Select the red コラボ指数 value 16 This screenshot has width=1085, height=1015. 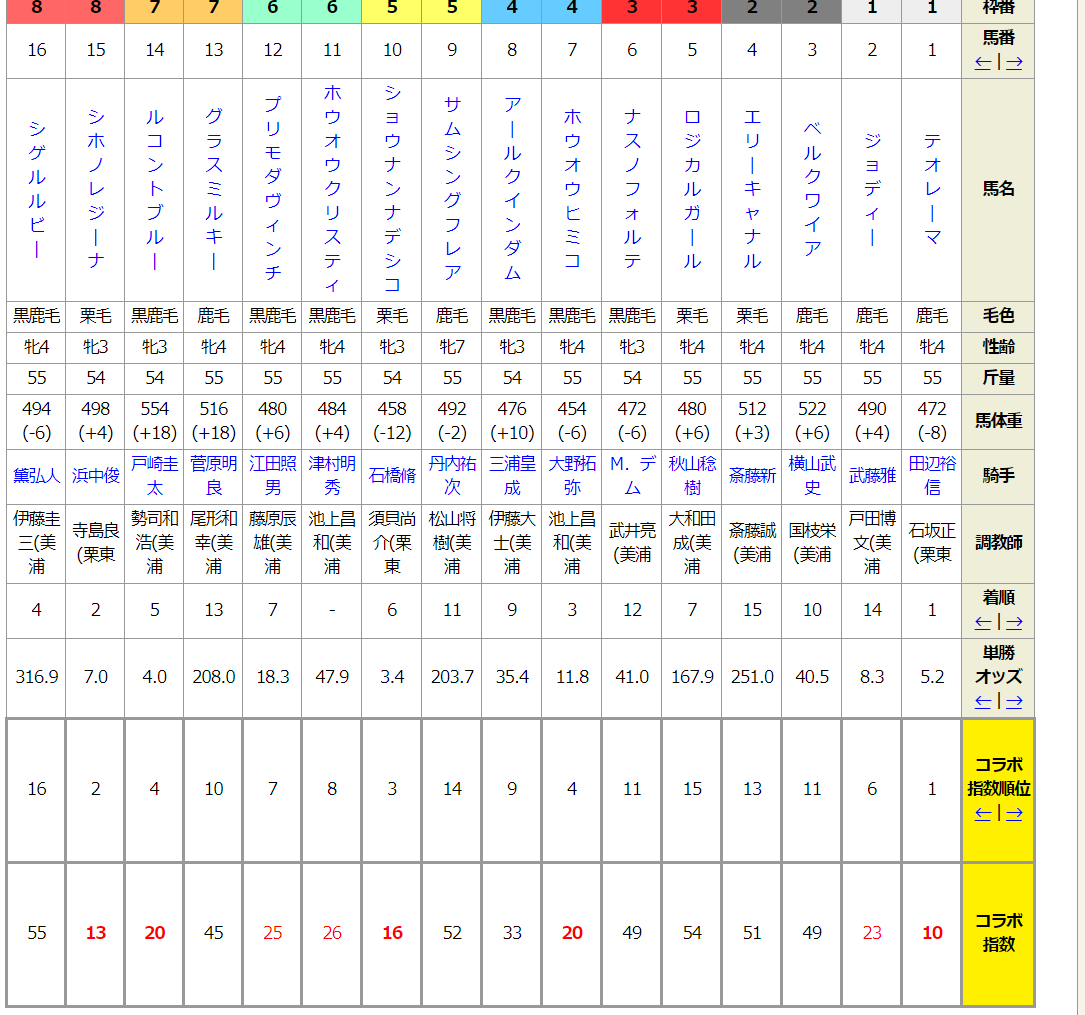click(392, 933)
